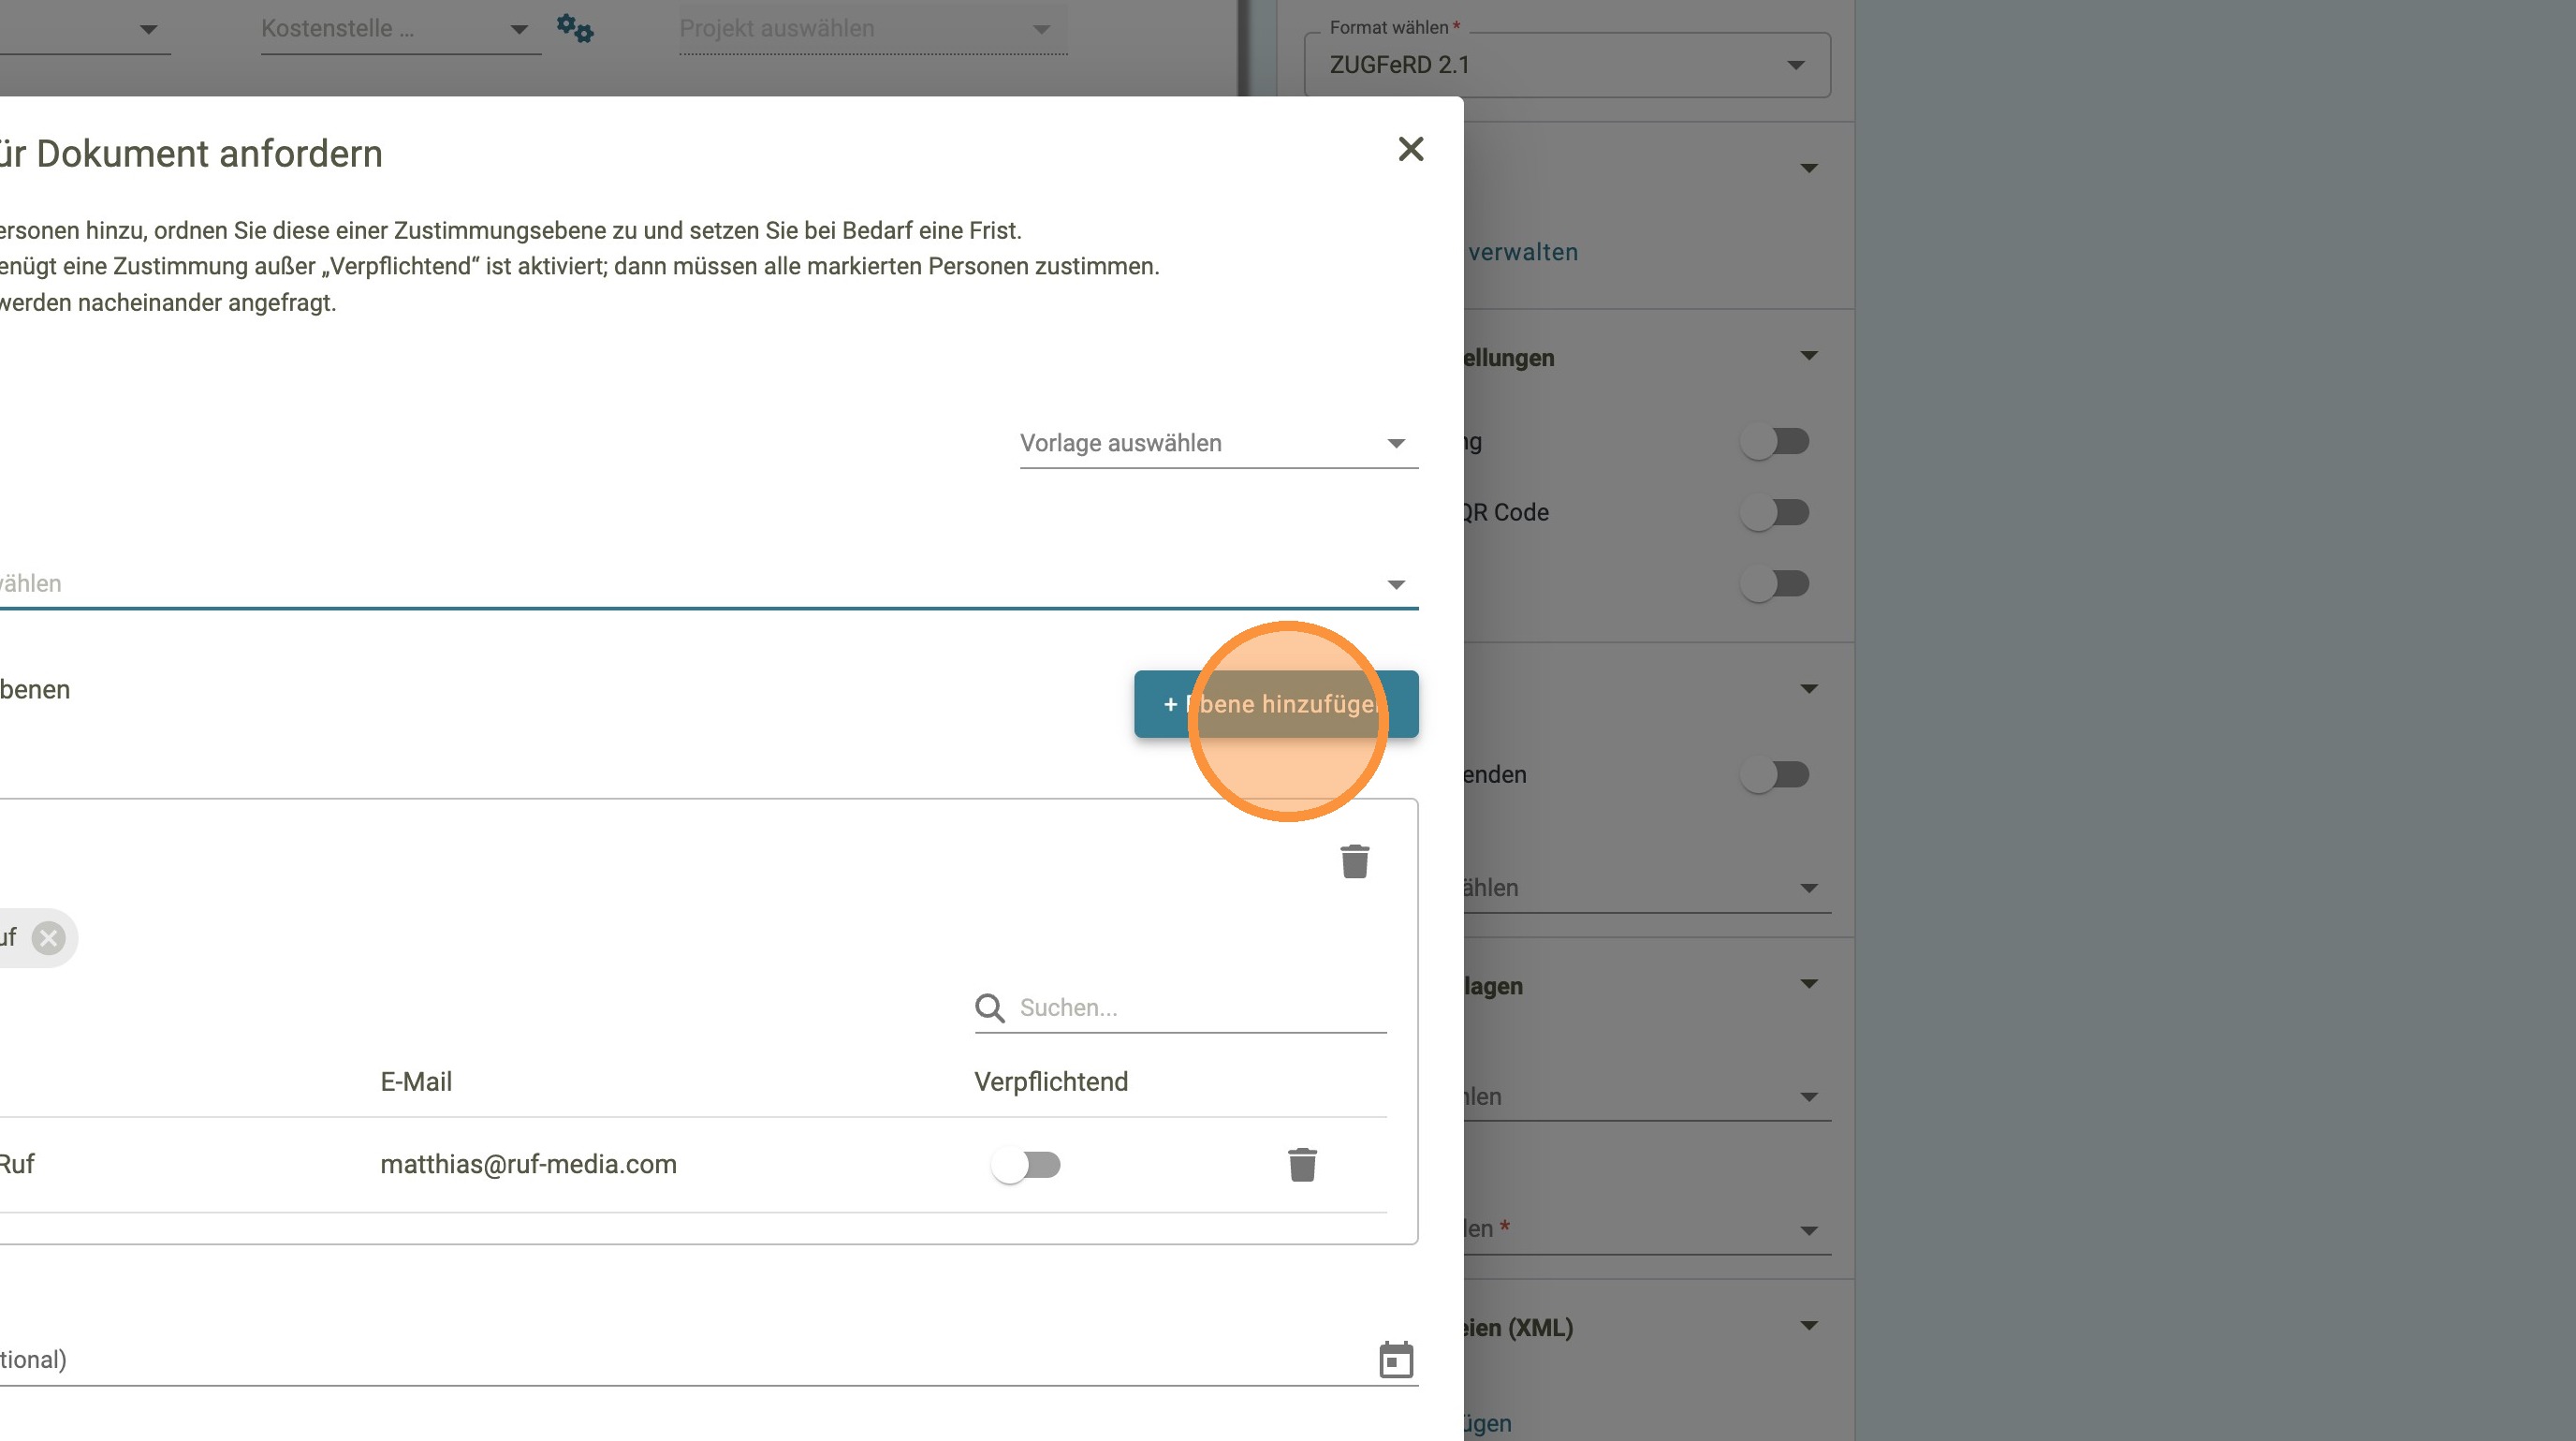Remove matthias@ruf-media.com row with trash icon
This screenshot has width=2576, height=1441.
pos(1302,1164)
